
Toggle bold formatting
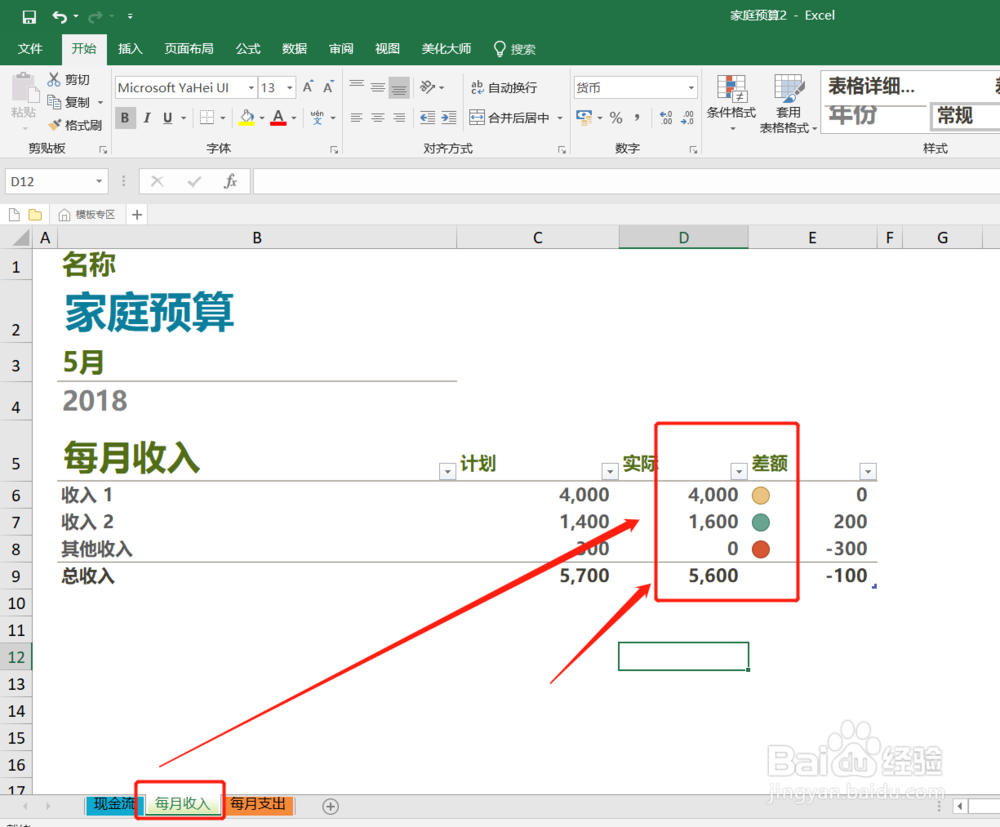pyautogui.click(x=124, y=118)
